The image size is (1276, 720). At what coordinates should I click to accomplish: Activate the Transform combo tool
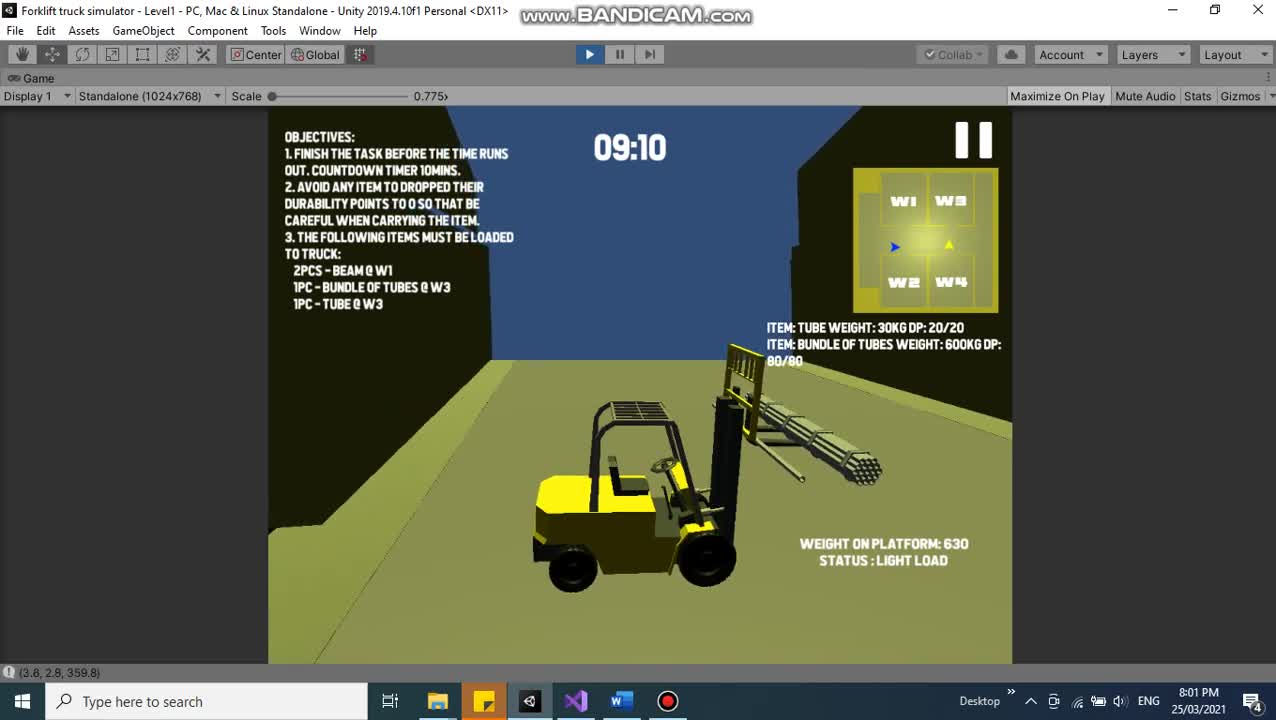click(x=172, y=54)
